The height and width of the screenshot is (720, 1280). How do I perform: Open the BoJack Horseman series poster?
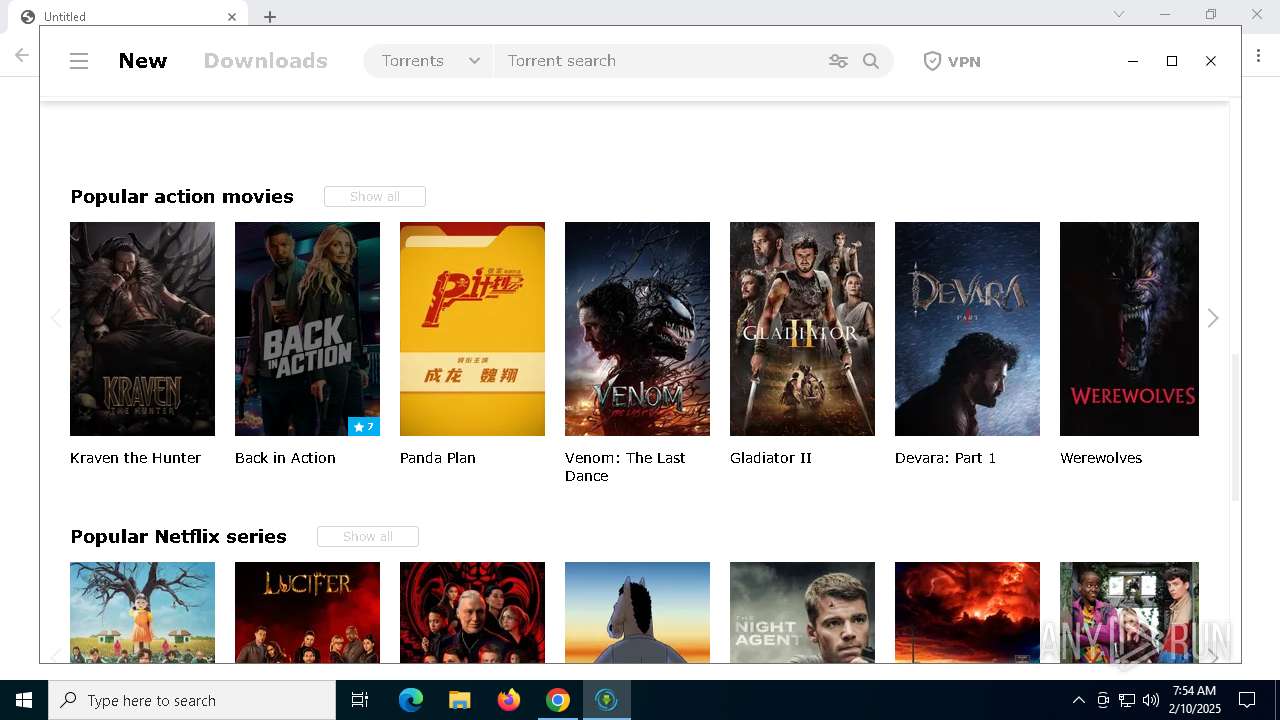pos(637,612)
